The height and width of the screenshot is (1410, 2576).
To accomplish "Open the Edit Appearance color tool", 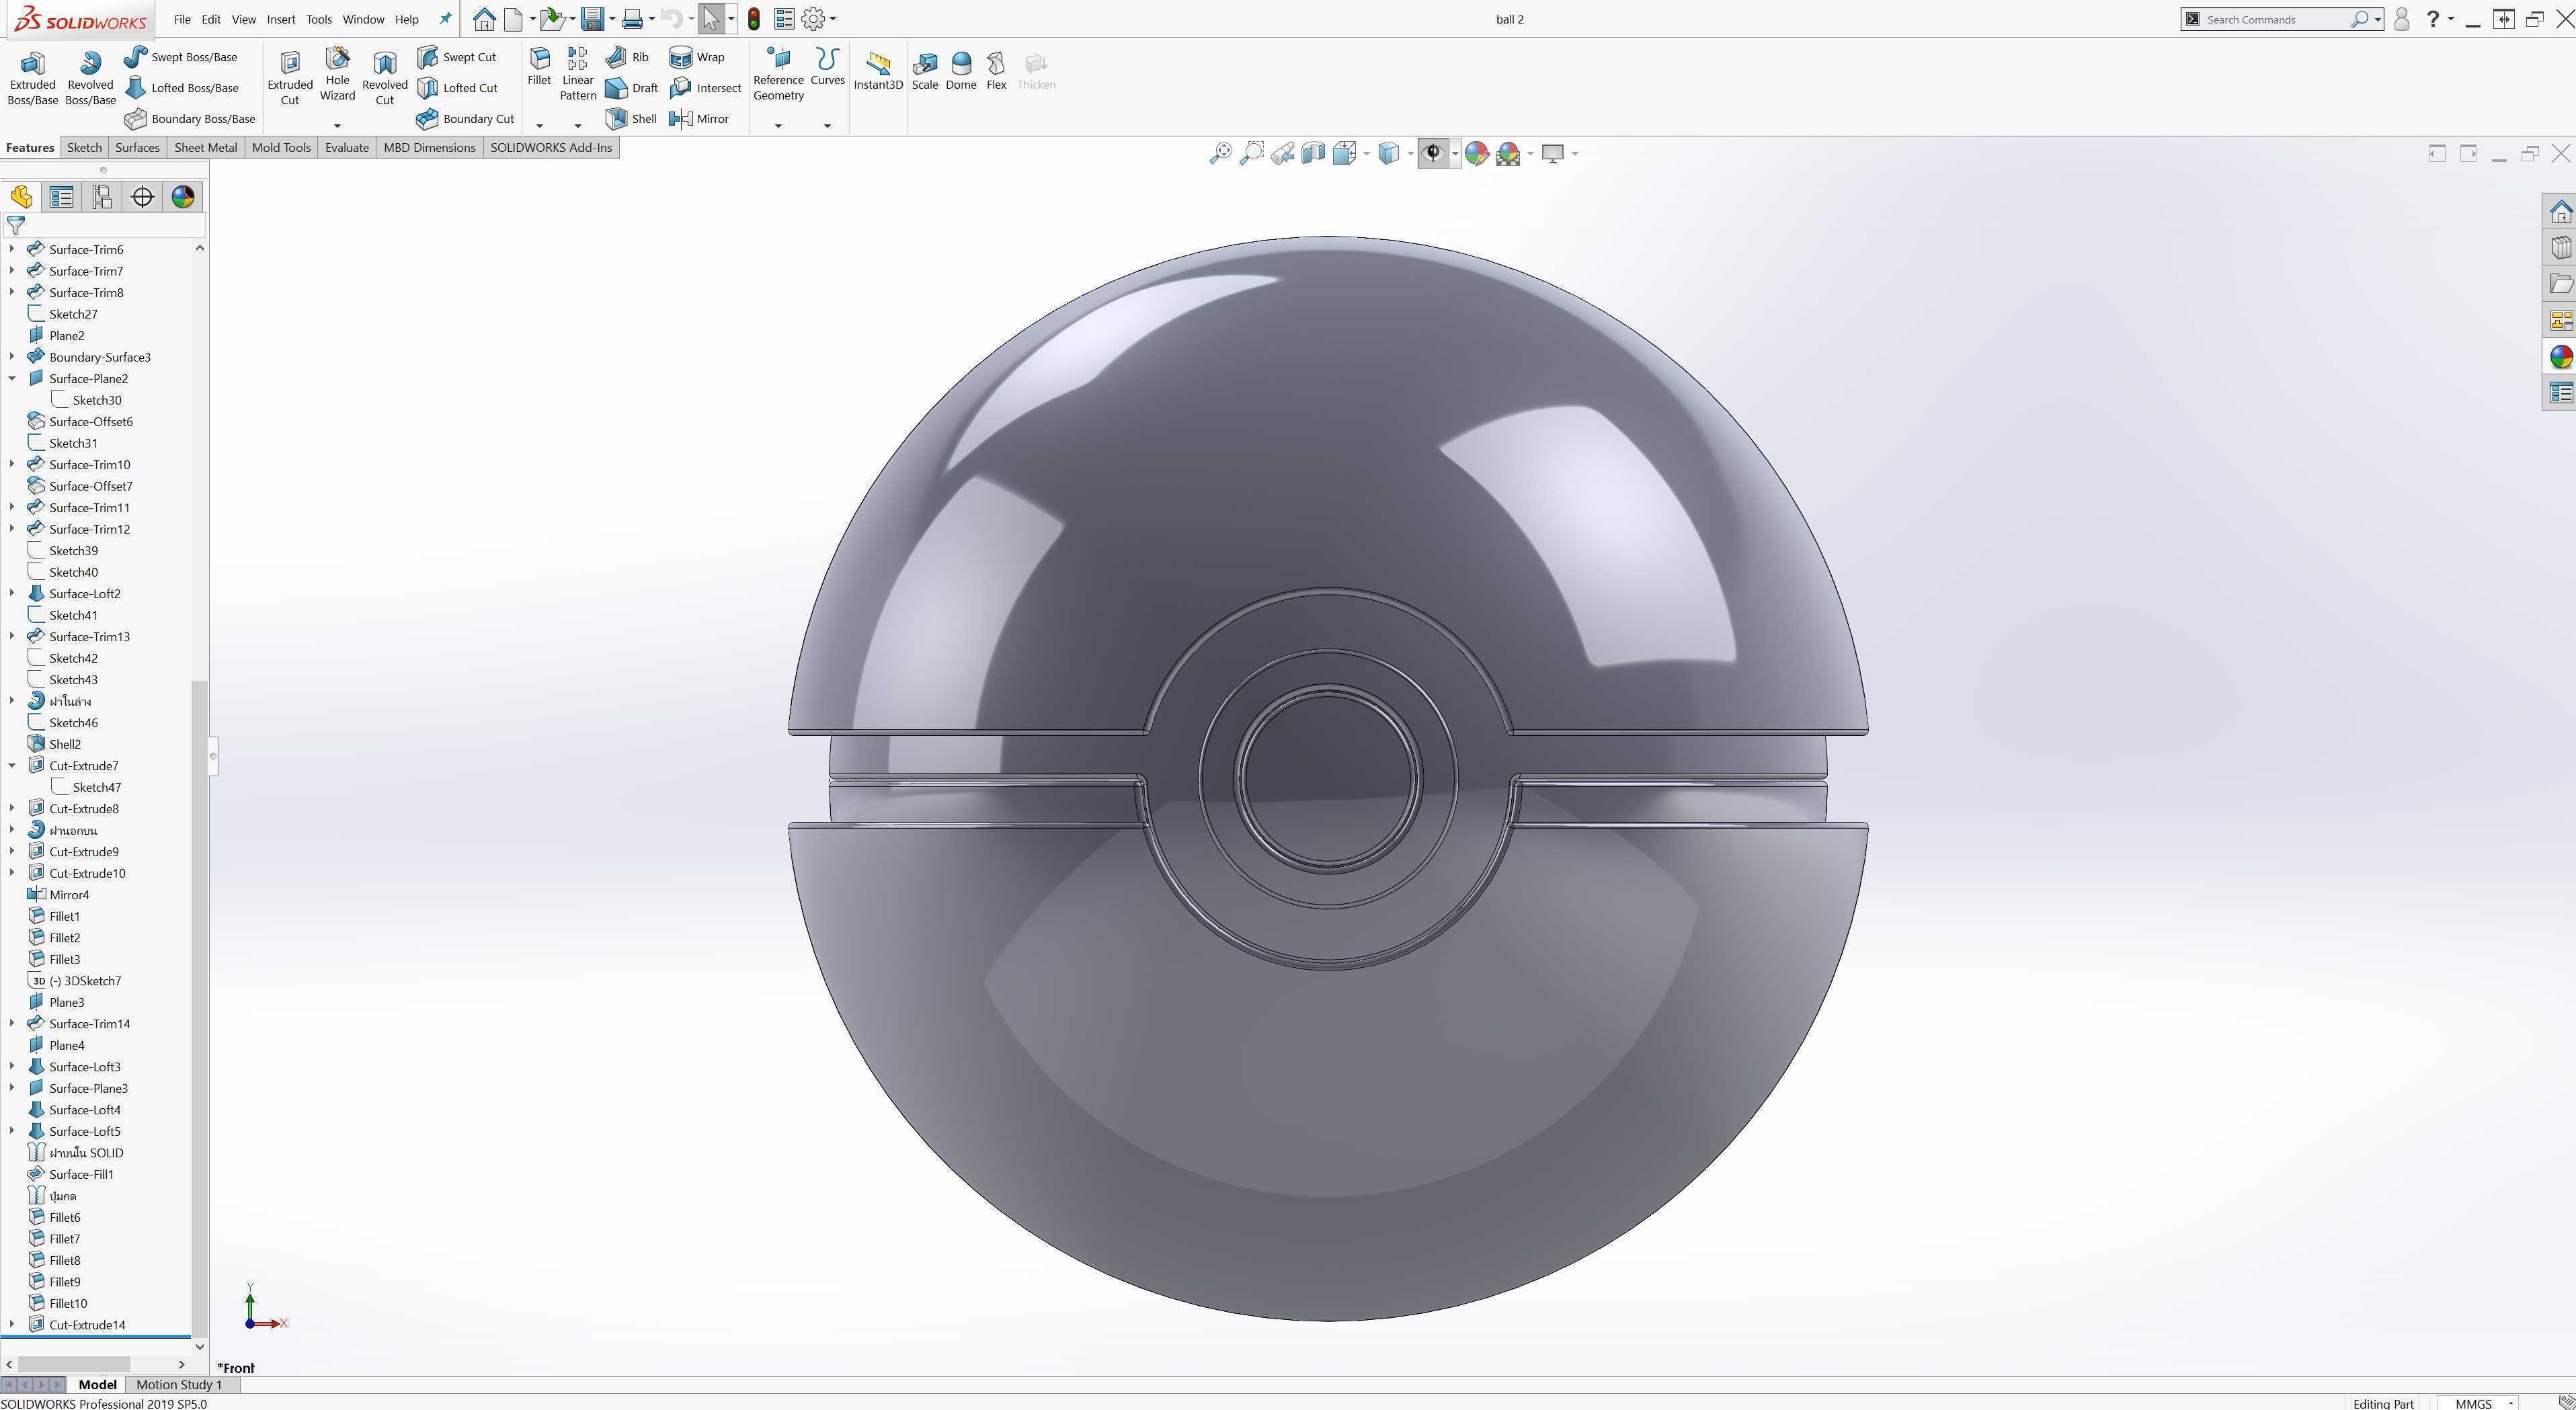I will tap(1476, 153).
